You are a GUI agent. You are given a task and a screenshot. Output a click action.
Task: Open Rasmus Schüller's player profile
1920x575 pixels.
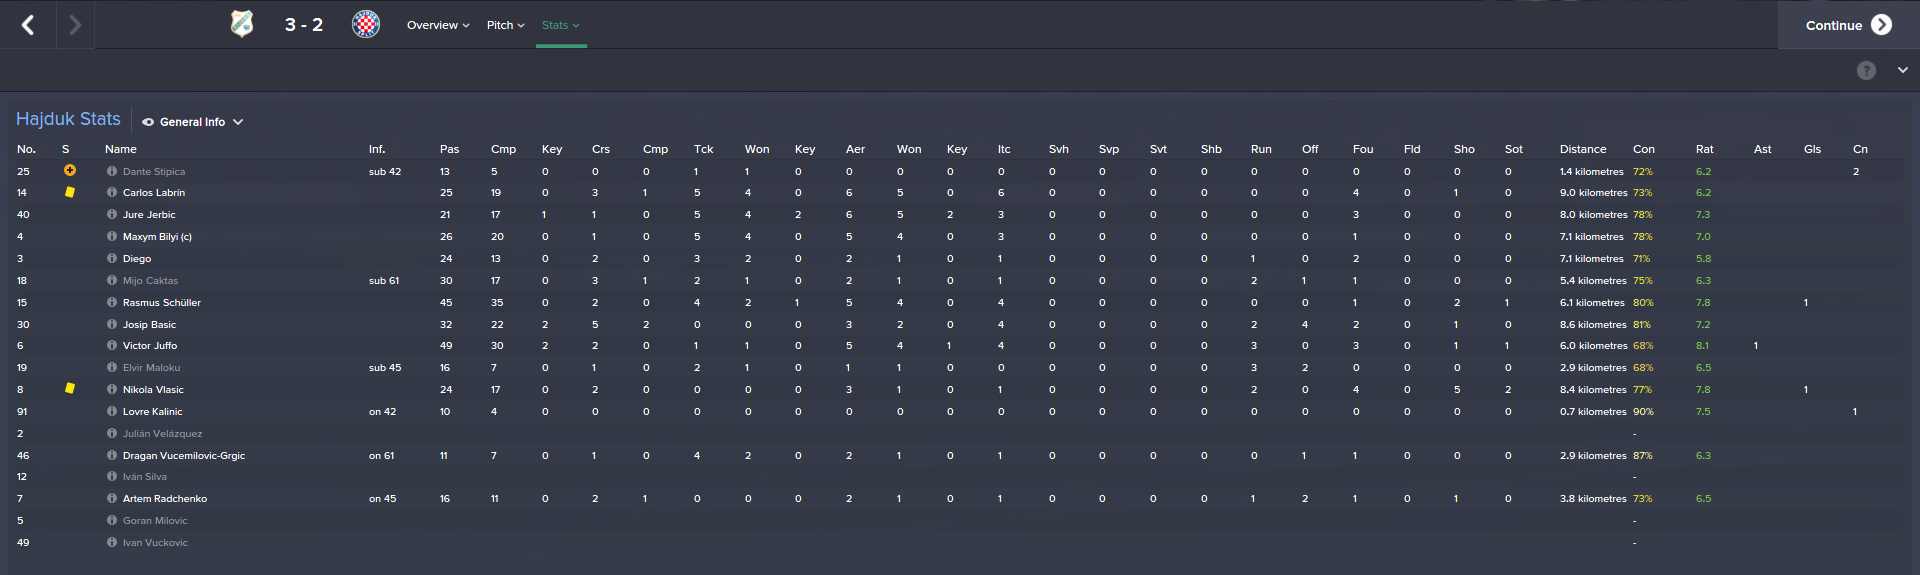162,303
